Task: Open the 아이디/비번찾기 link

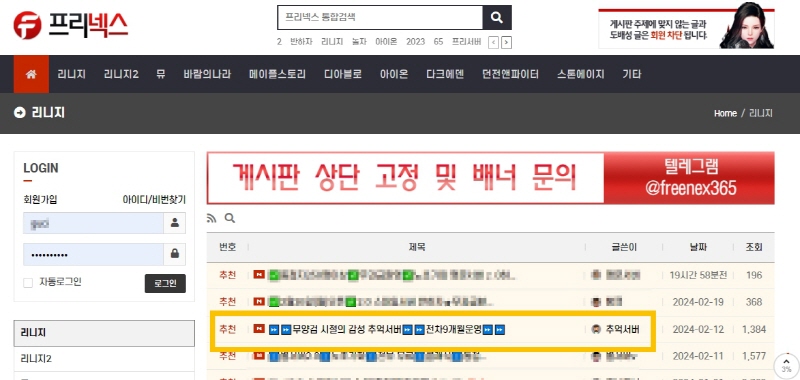Action: coord(154,199)
